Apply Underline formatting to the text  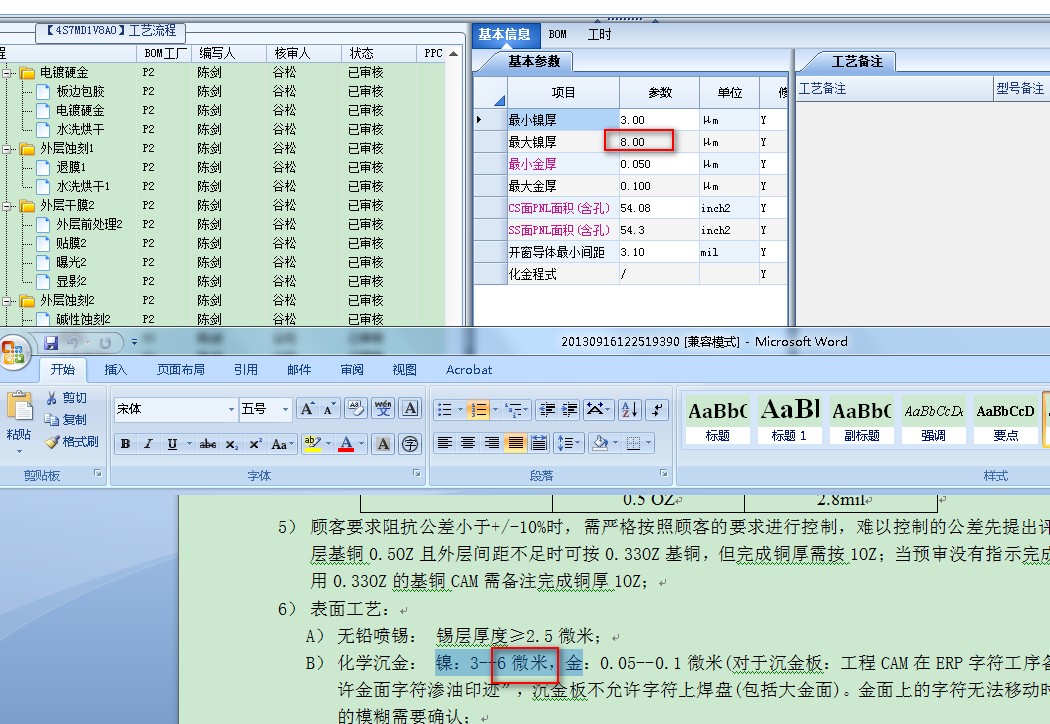(x=172, y=443)
